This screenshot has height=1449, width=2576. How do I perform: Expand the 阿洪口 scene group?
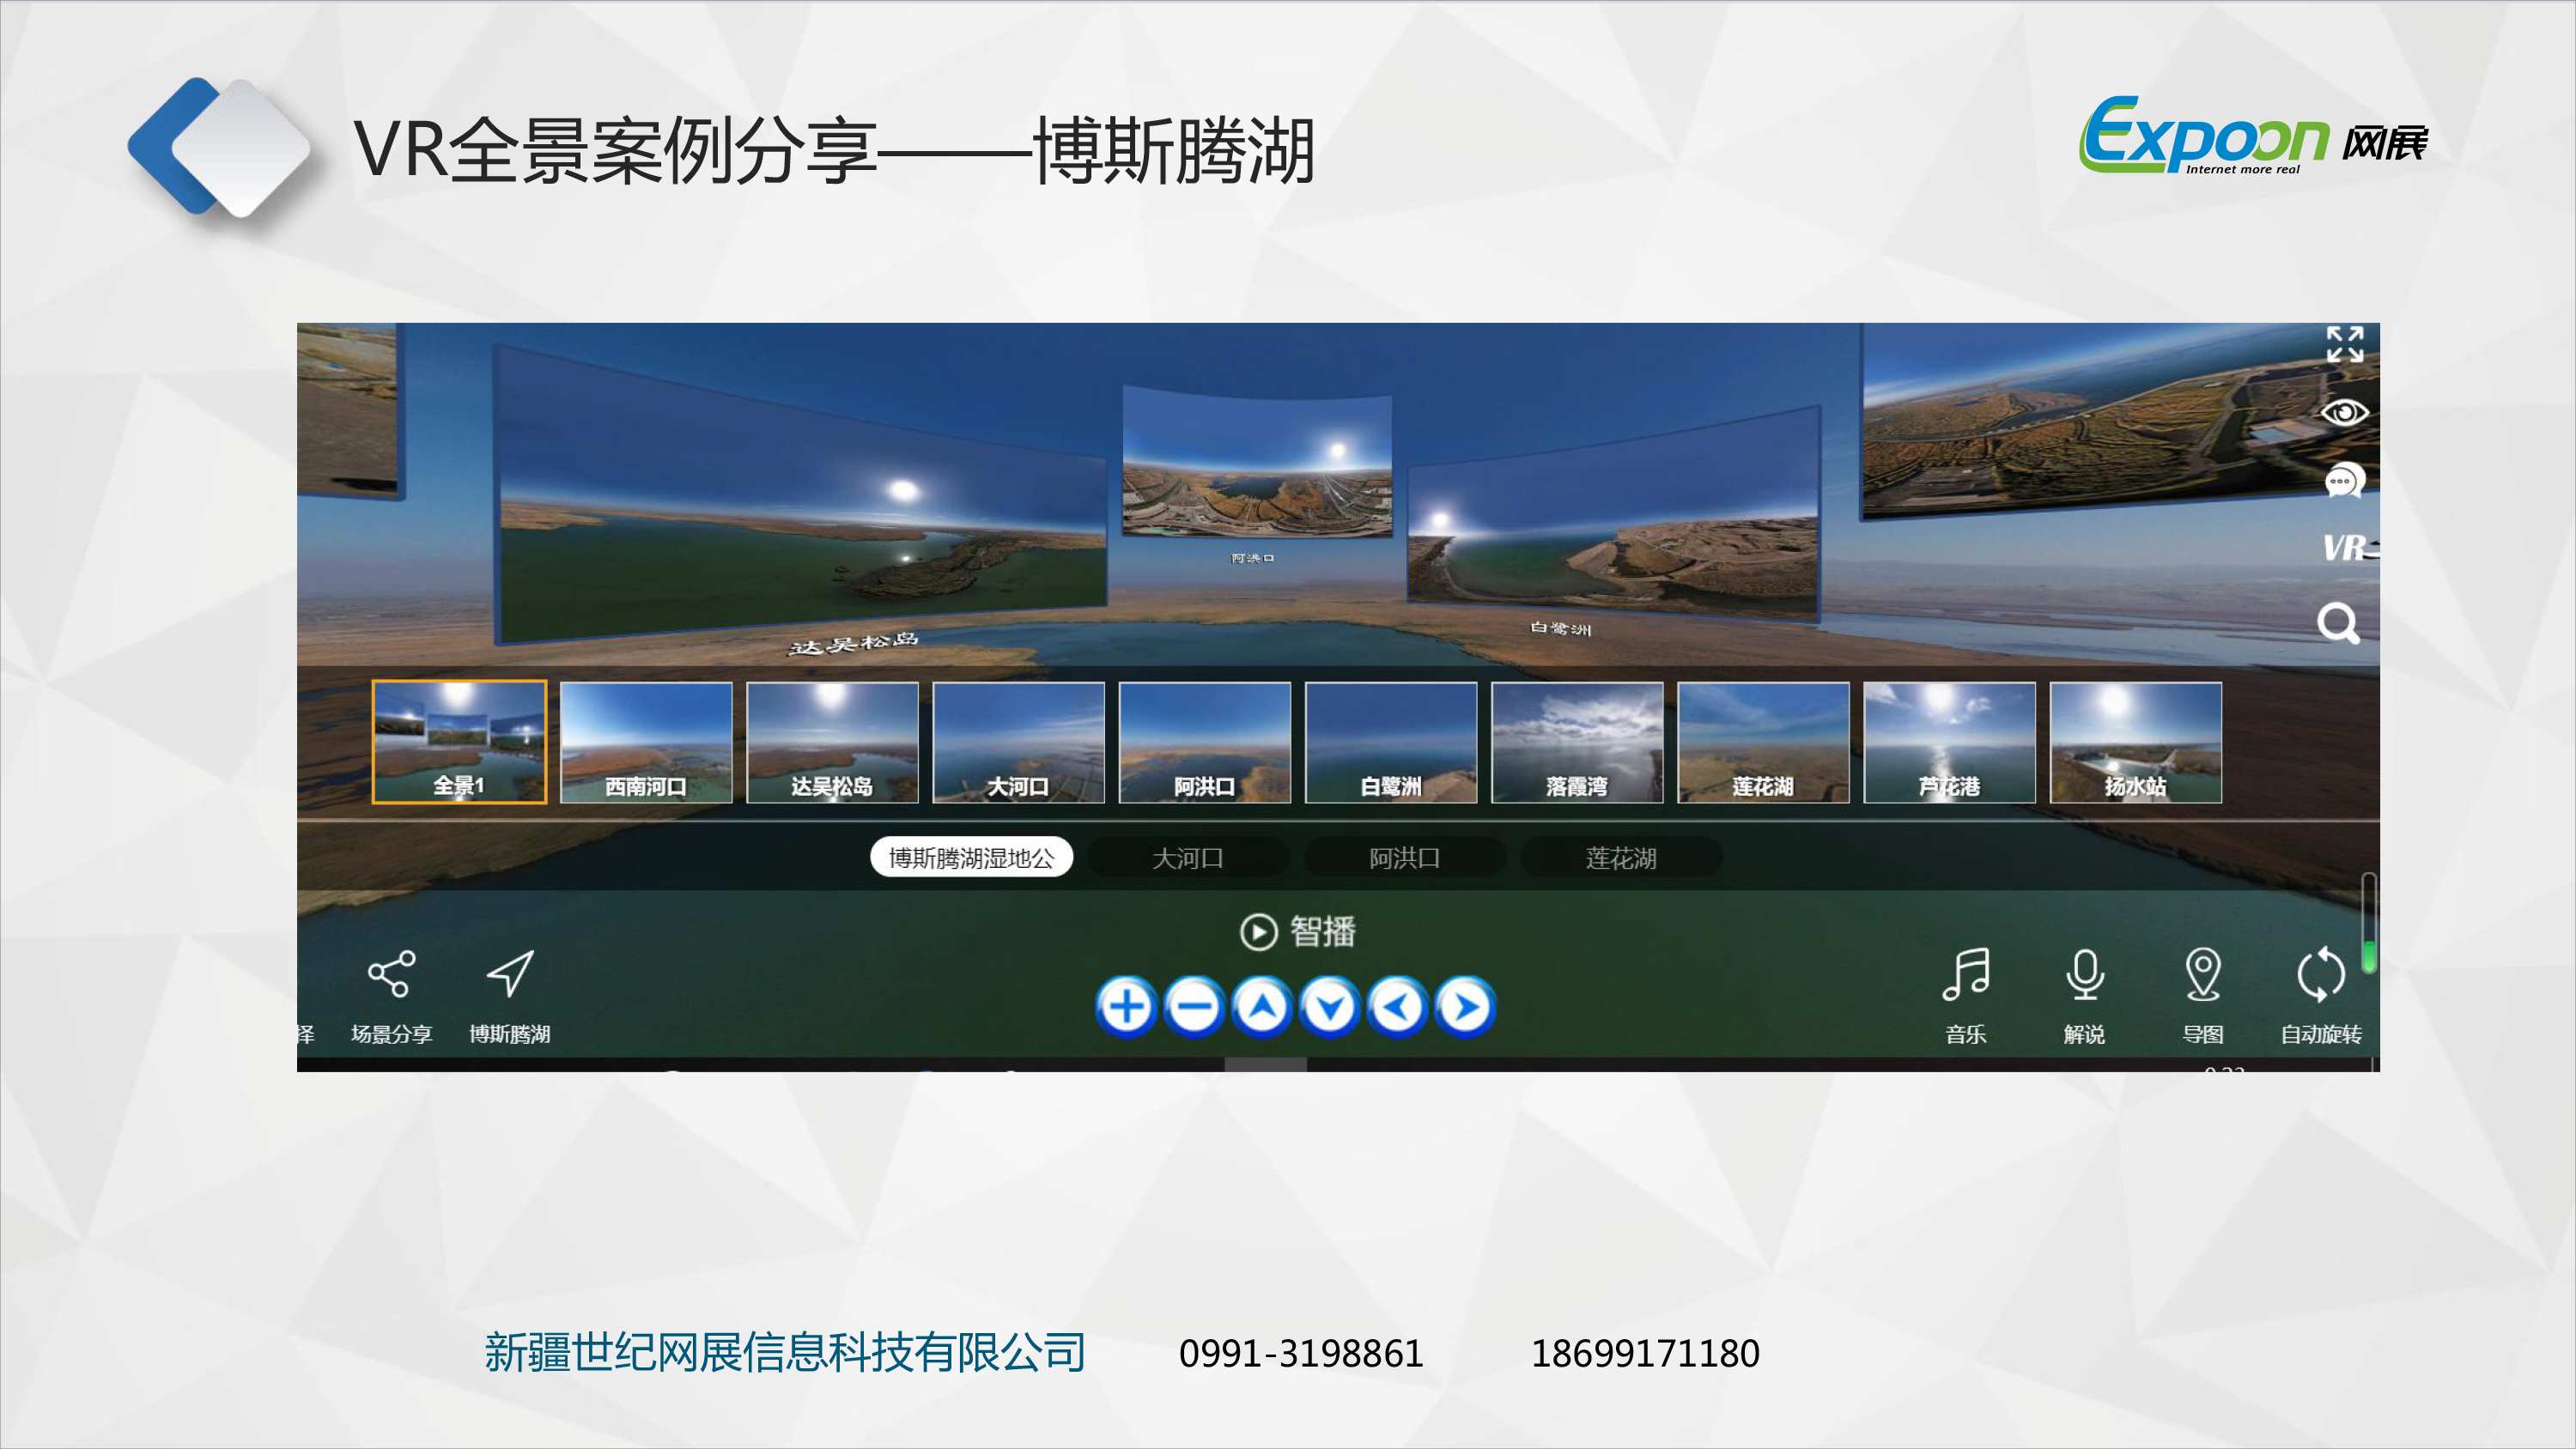pyautogui.click(x=1405, y=857)
